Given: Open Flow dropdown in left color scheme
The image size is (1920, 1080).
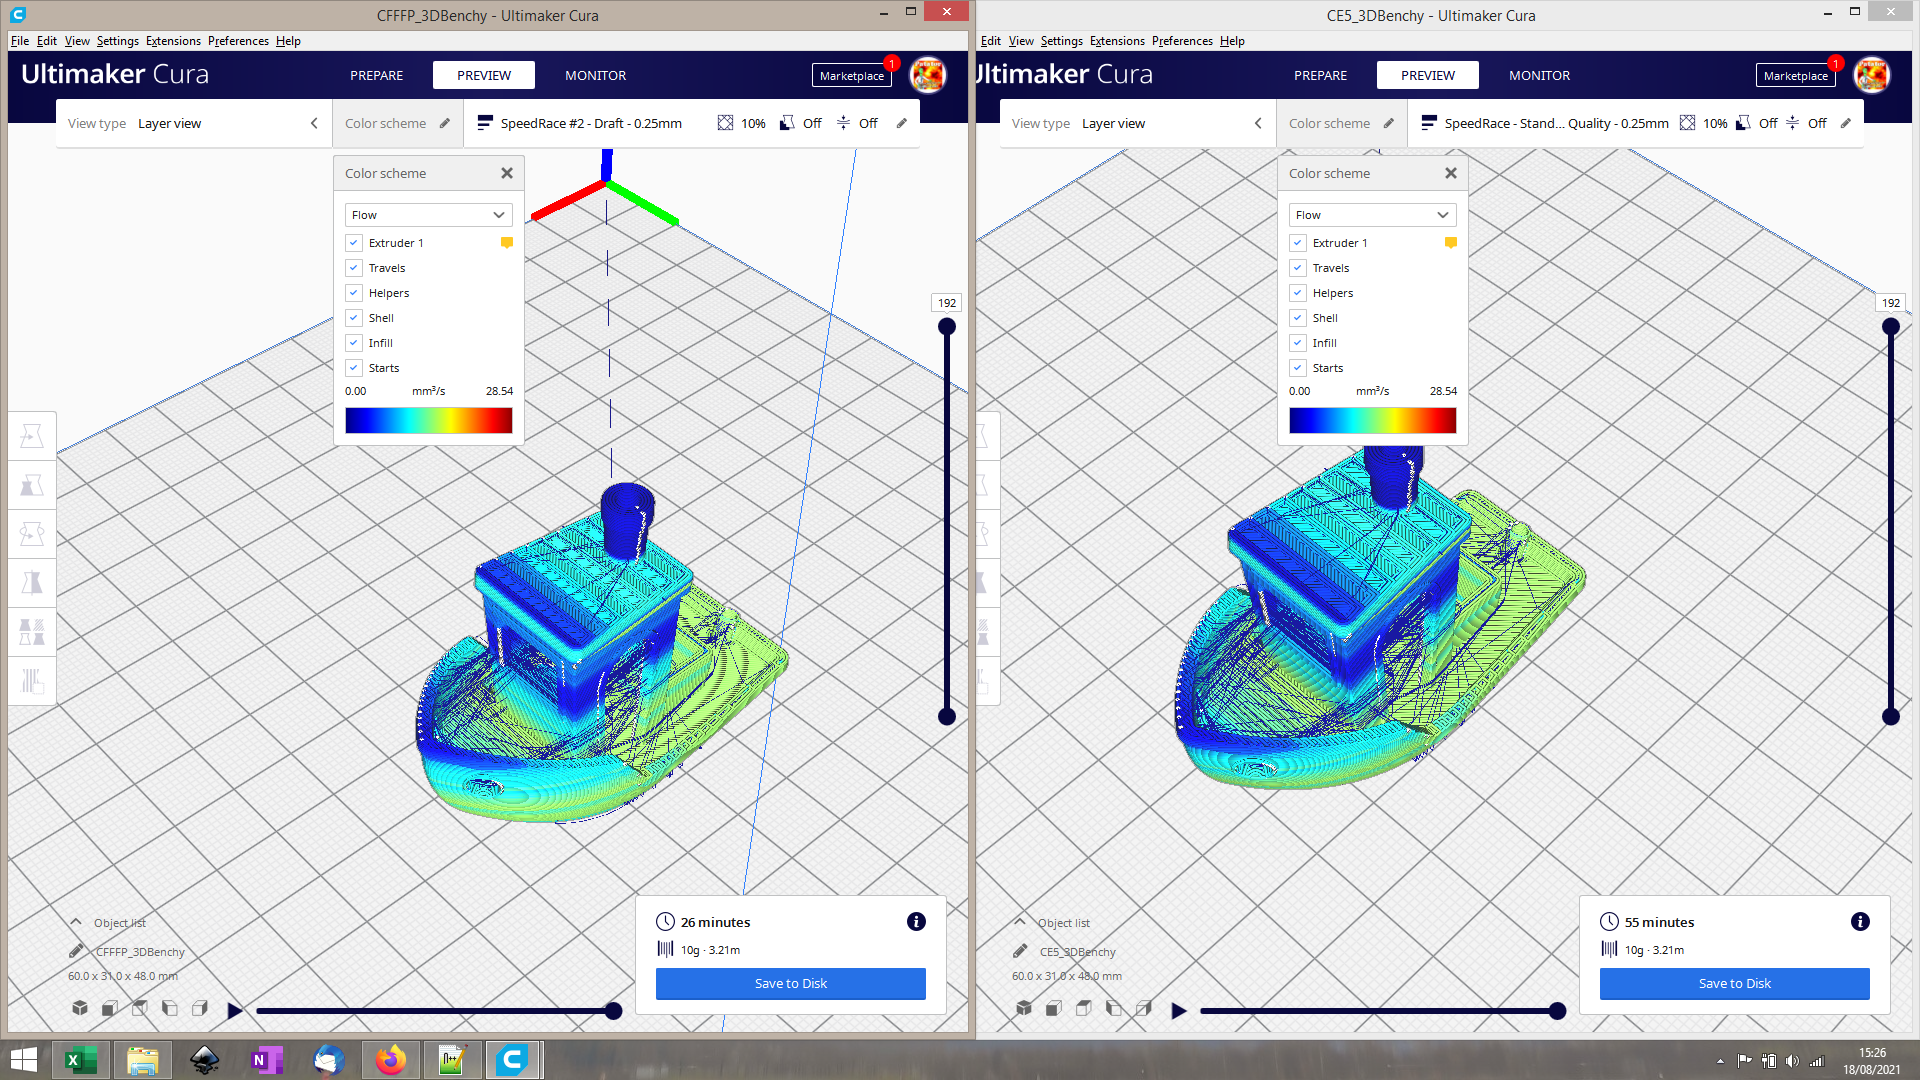Looking at the screenshot, I should (x=429, y=215).
